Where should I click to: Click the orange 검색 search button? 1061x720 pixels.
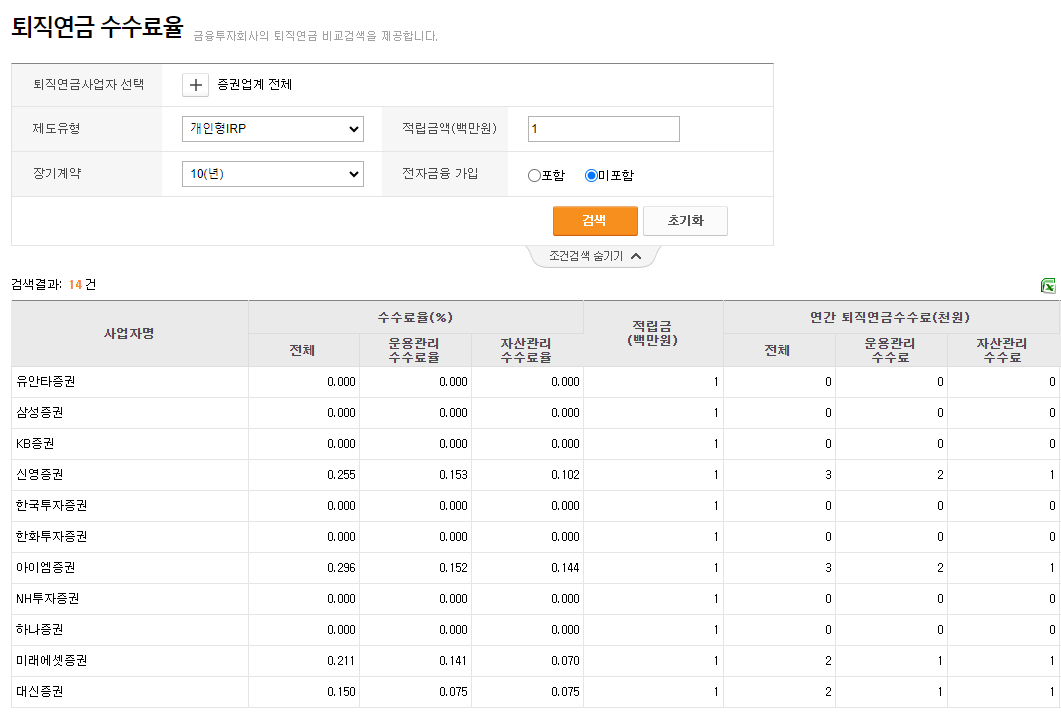595,220
